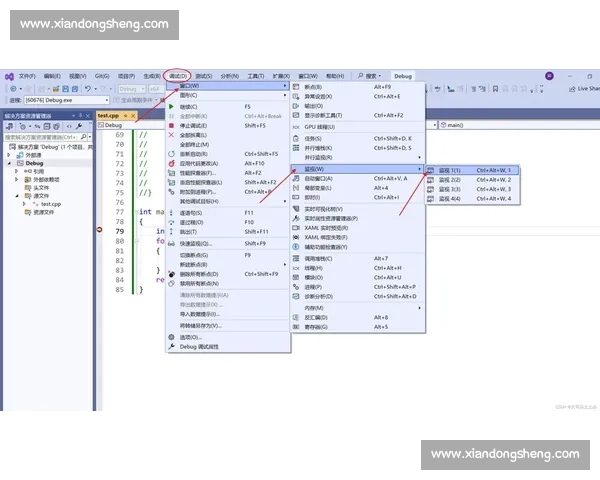Click the Call Stack icon (Alt+7)
600x480 pixels.
296,258
